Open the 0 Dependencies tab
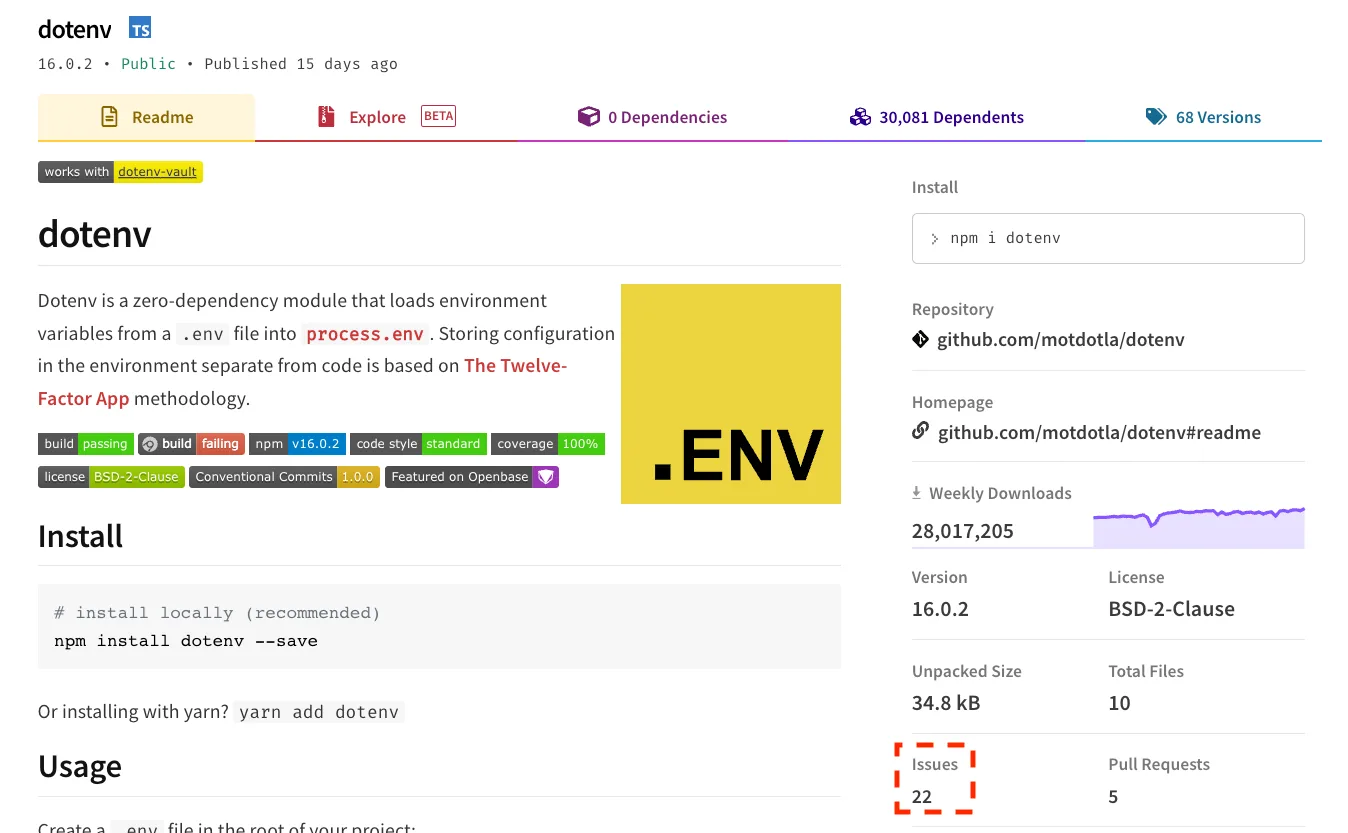This screenshot has width=1348, height=833. tap(653, 117)
